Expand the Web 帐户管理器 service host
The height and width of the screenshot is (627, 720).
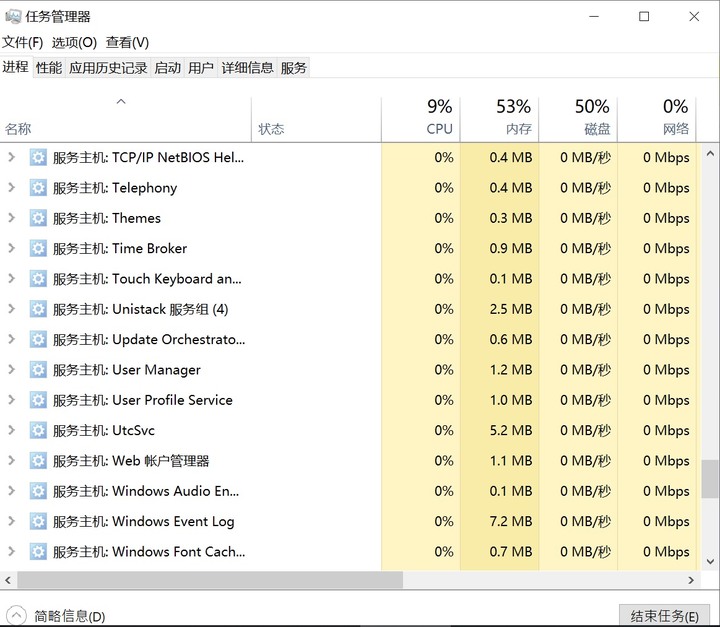click(x=11, y=461)
